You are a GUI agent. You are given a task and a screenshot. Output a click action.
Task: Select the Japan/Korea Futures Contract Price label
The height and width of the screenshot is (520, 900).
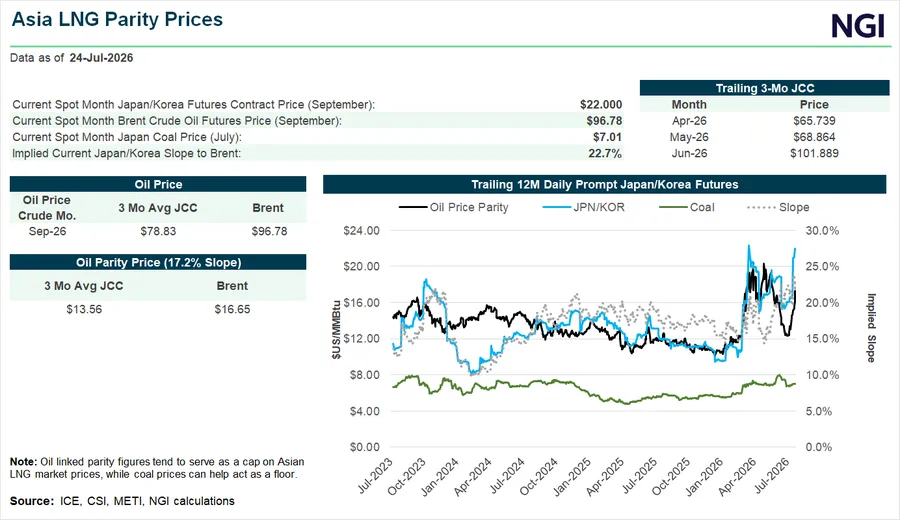pyautogui.click(x=193, y=104)
